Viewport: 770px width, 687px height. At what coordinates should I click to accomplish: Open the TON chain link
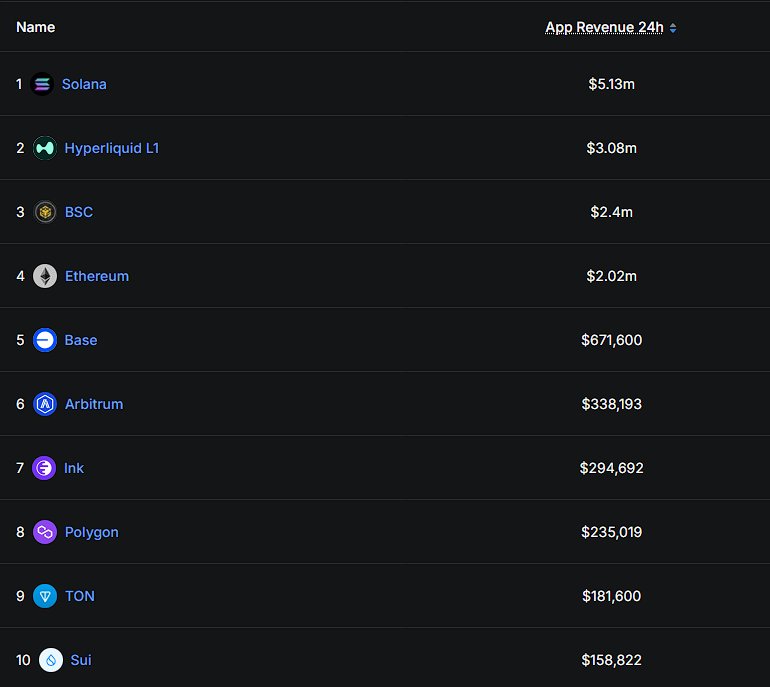(80, 596)
